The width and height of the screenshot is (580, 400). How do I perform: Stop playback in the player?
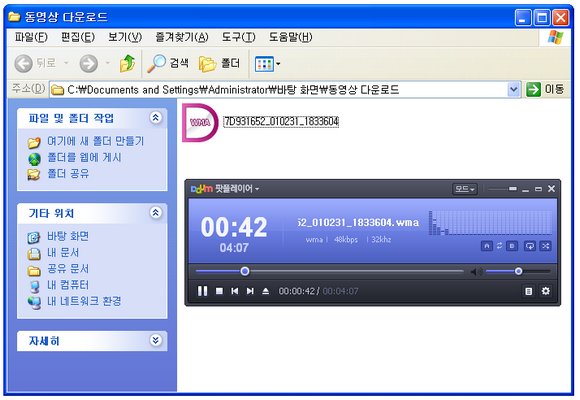point(219,291)
